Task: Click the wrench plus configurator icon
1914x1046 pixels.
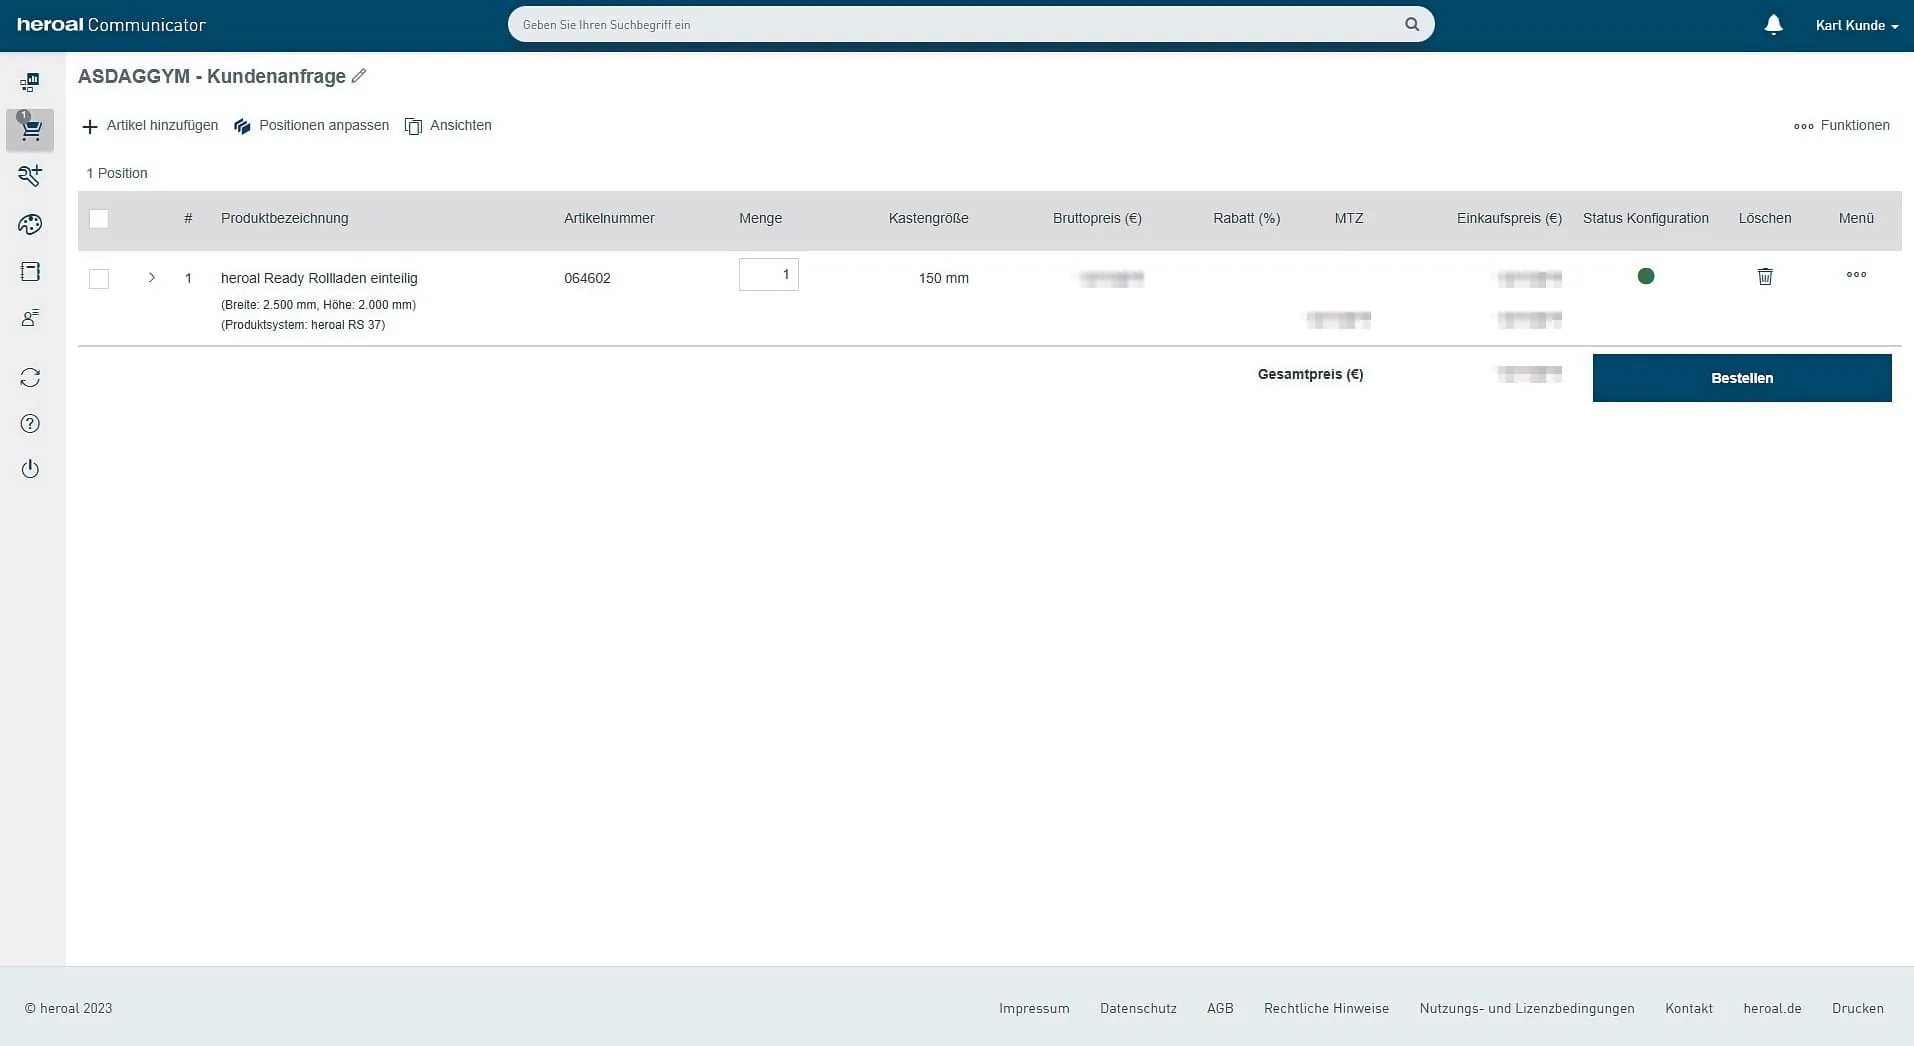Action: point(30,176)
